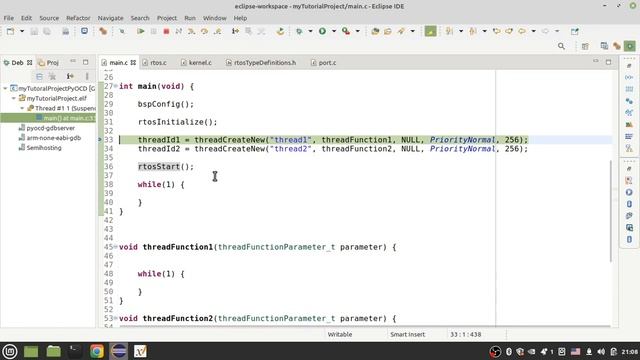Select the Proj explorer tab

click(x=49, y=62)
